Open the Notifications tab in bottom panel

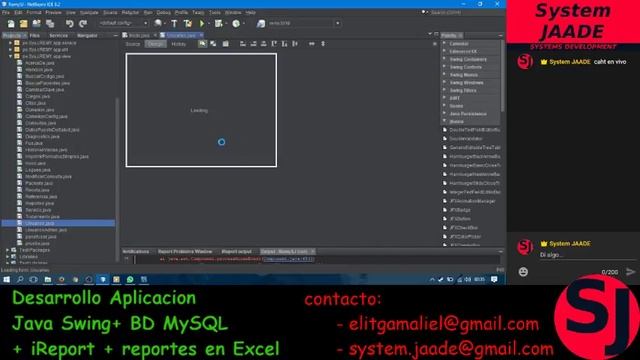136,251
